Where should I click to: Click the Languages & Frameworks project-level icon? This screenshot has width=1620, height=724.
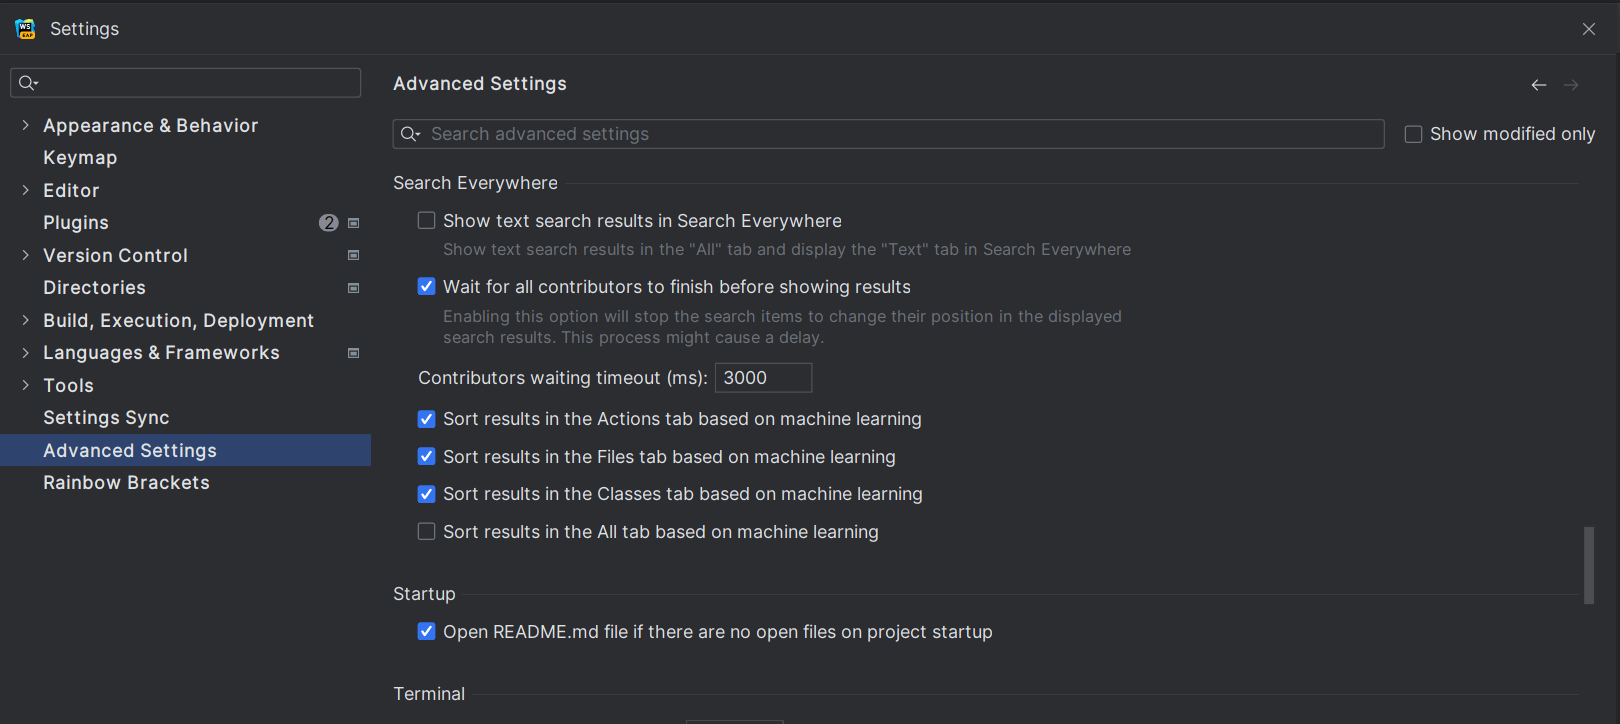[x=353, y=353]
